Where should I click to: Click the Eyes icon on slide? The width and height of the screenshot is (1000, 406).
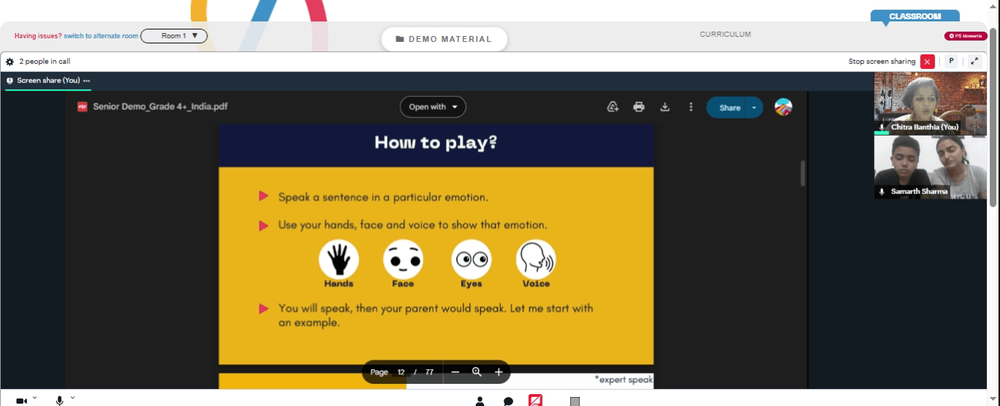(x=471, y=259)
